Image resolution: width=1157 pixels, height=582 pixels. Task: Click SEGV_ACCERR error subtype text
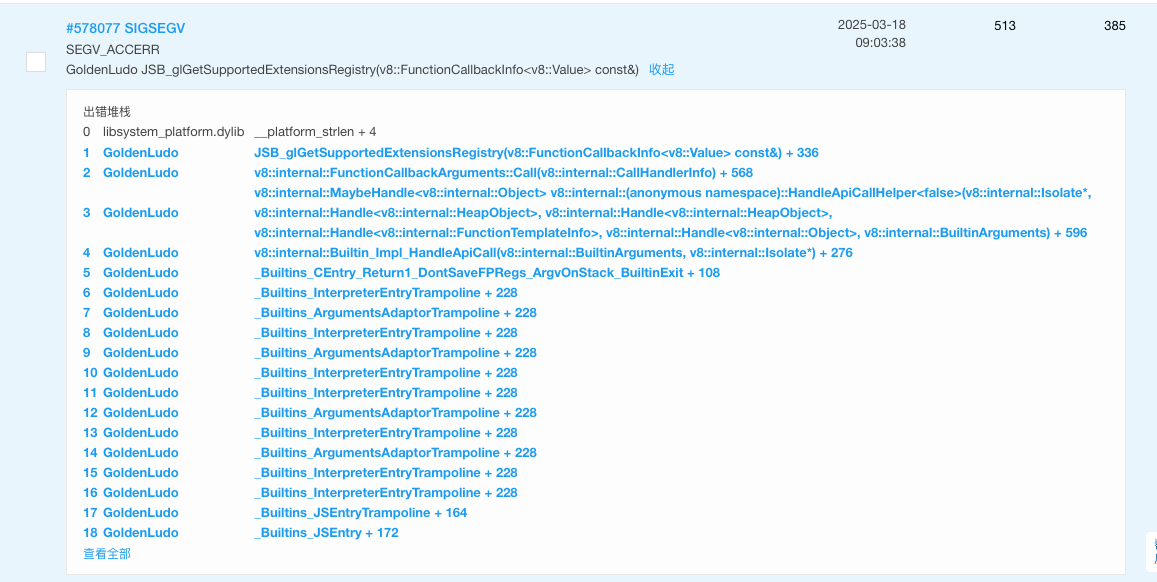tap(113, 49)
